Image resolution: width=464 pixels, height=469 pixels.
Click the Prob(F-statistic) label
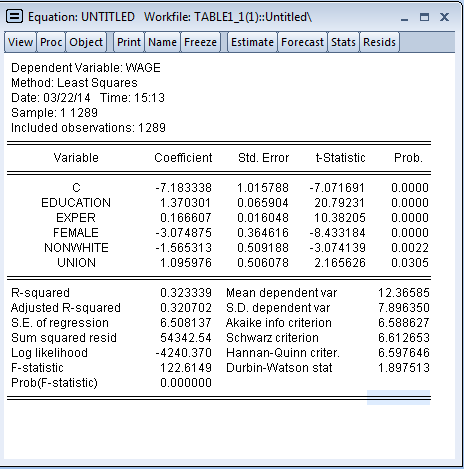(54, 383)
